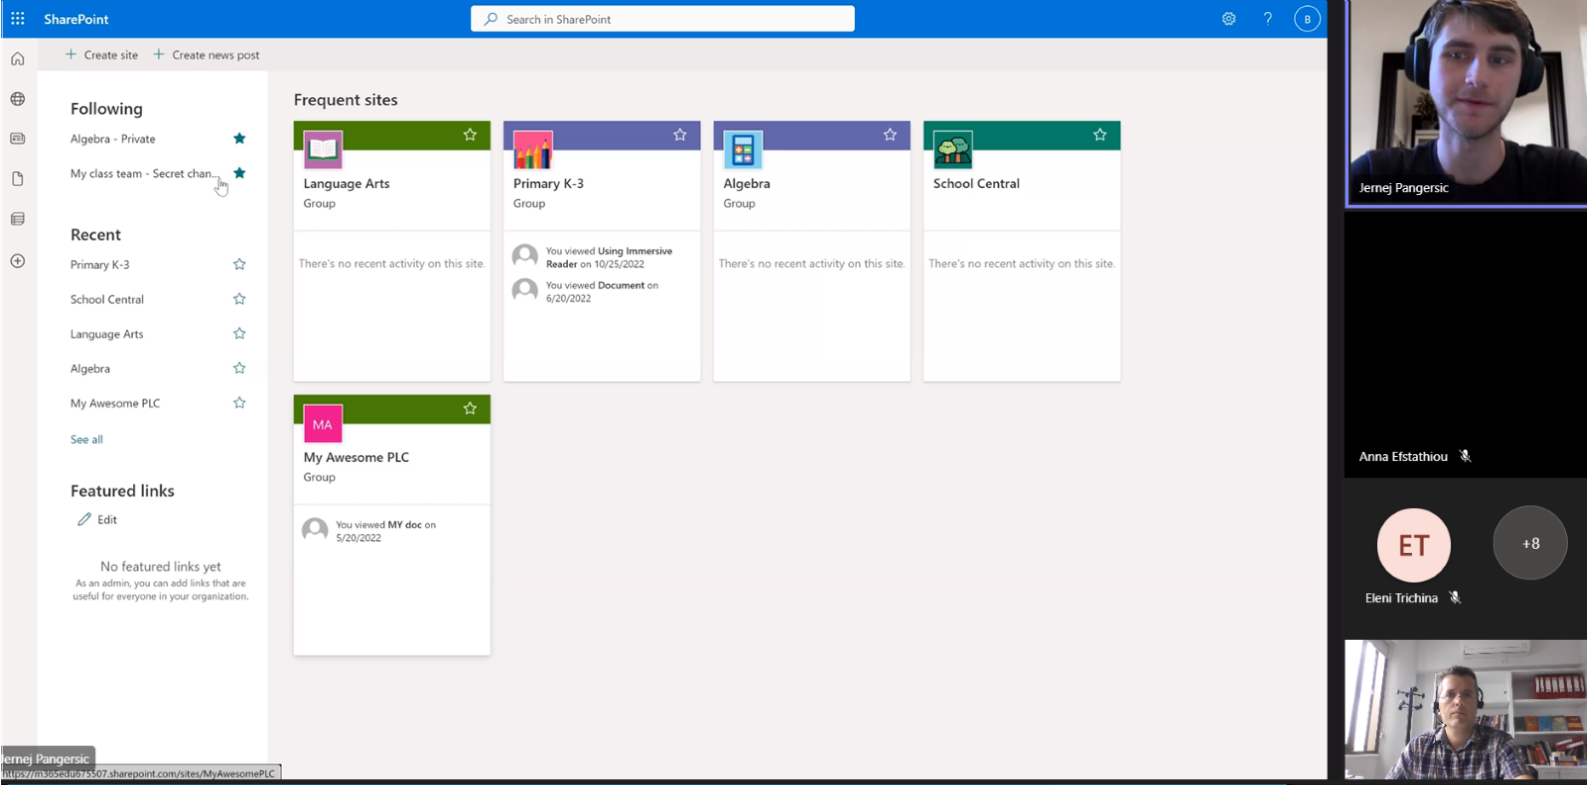
Task: Toggle follow star on Language Arts card
Action: 470,135
